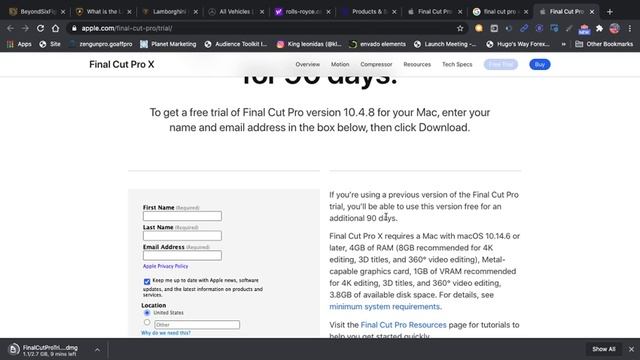The image size is (640, 360).
Task: Open the Resources nav item
Action: coord(417,64)
